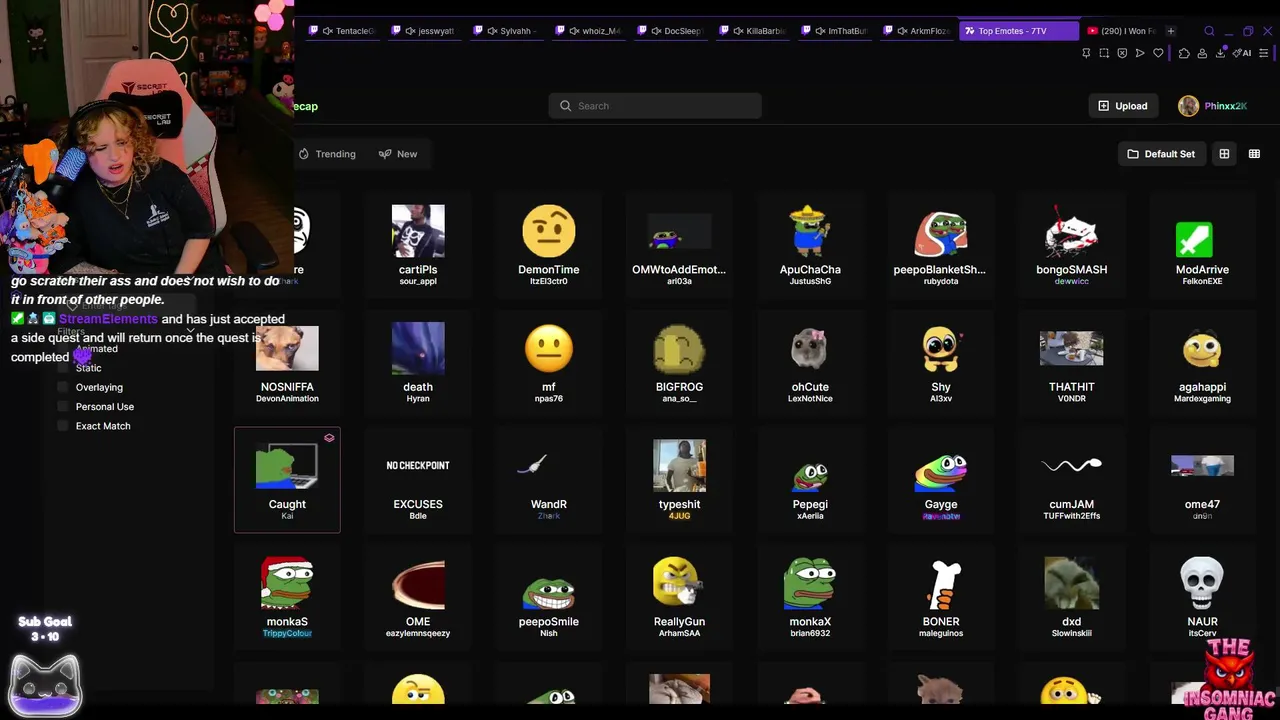Click the Recap navigation link
1280x720 pixels.
306,106
